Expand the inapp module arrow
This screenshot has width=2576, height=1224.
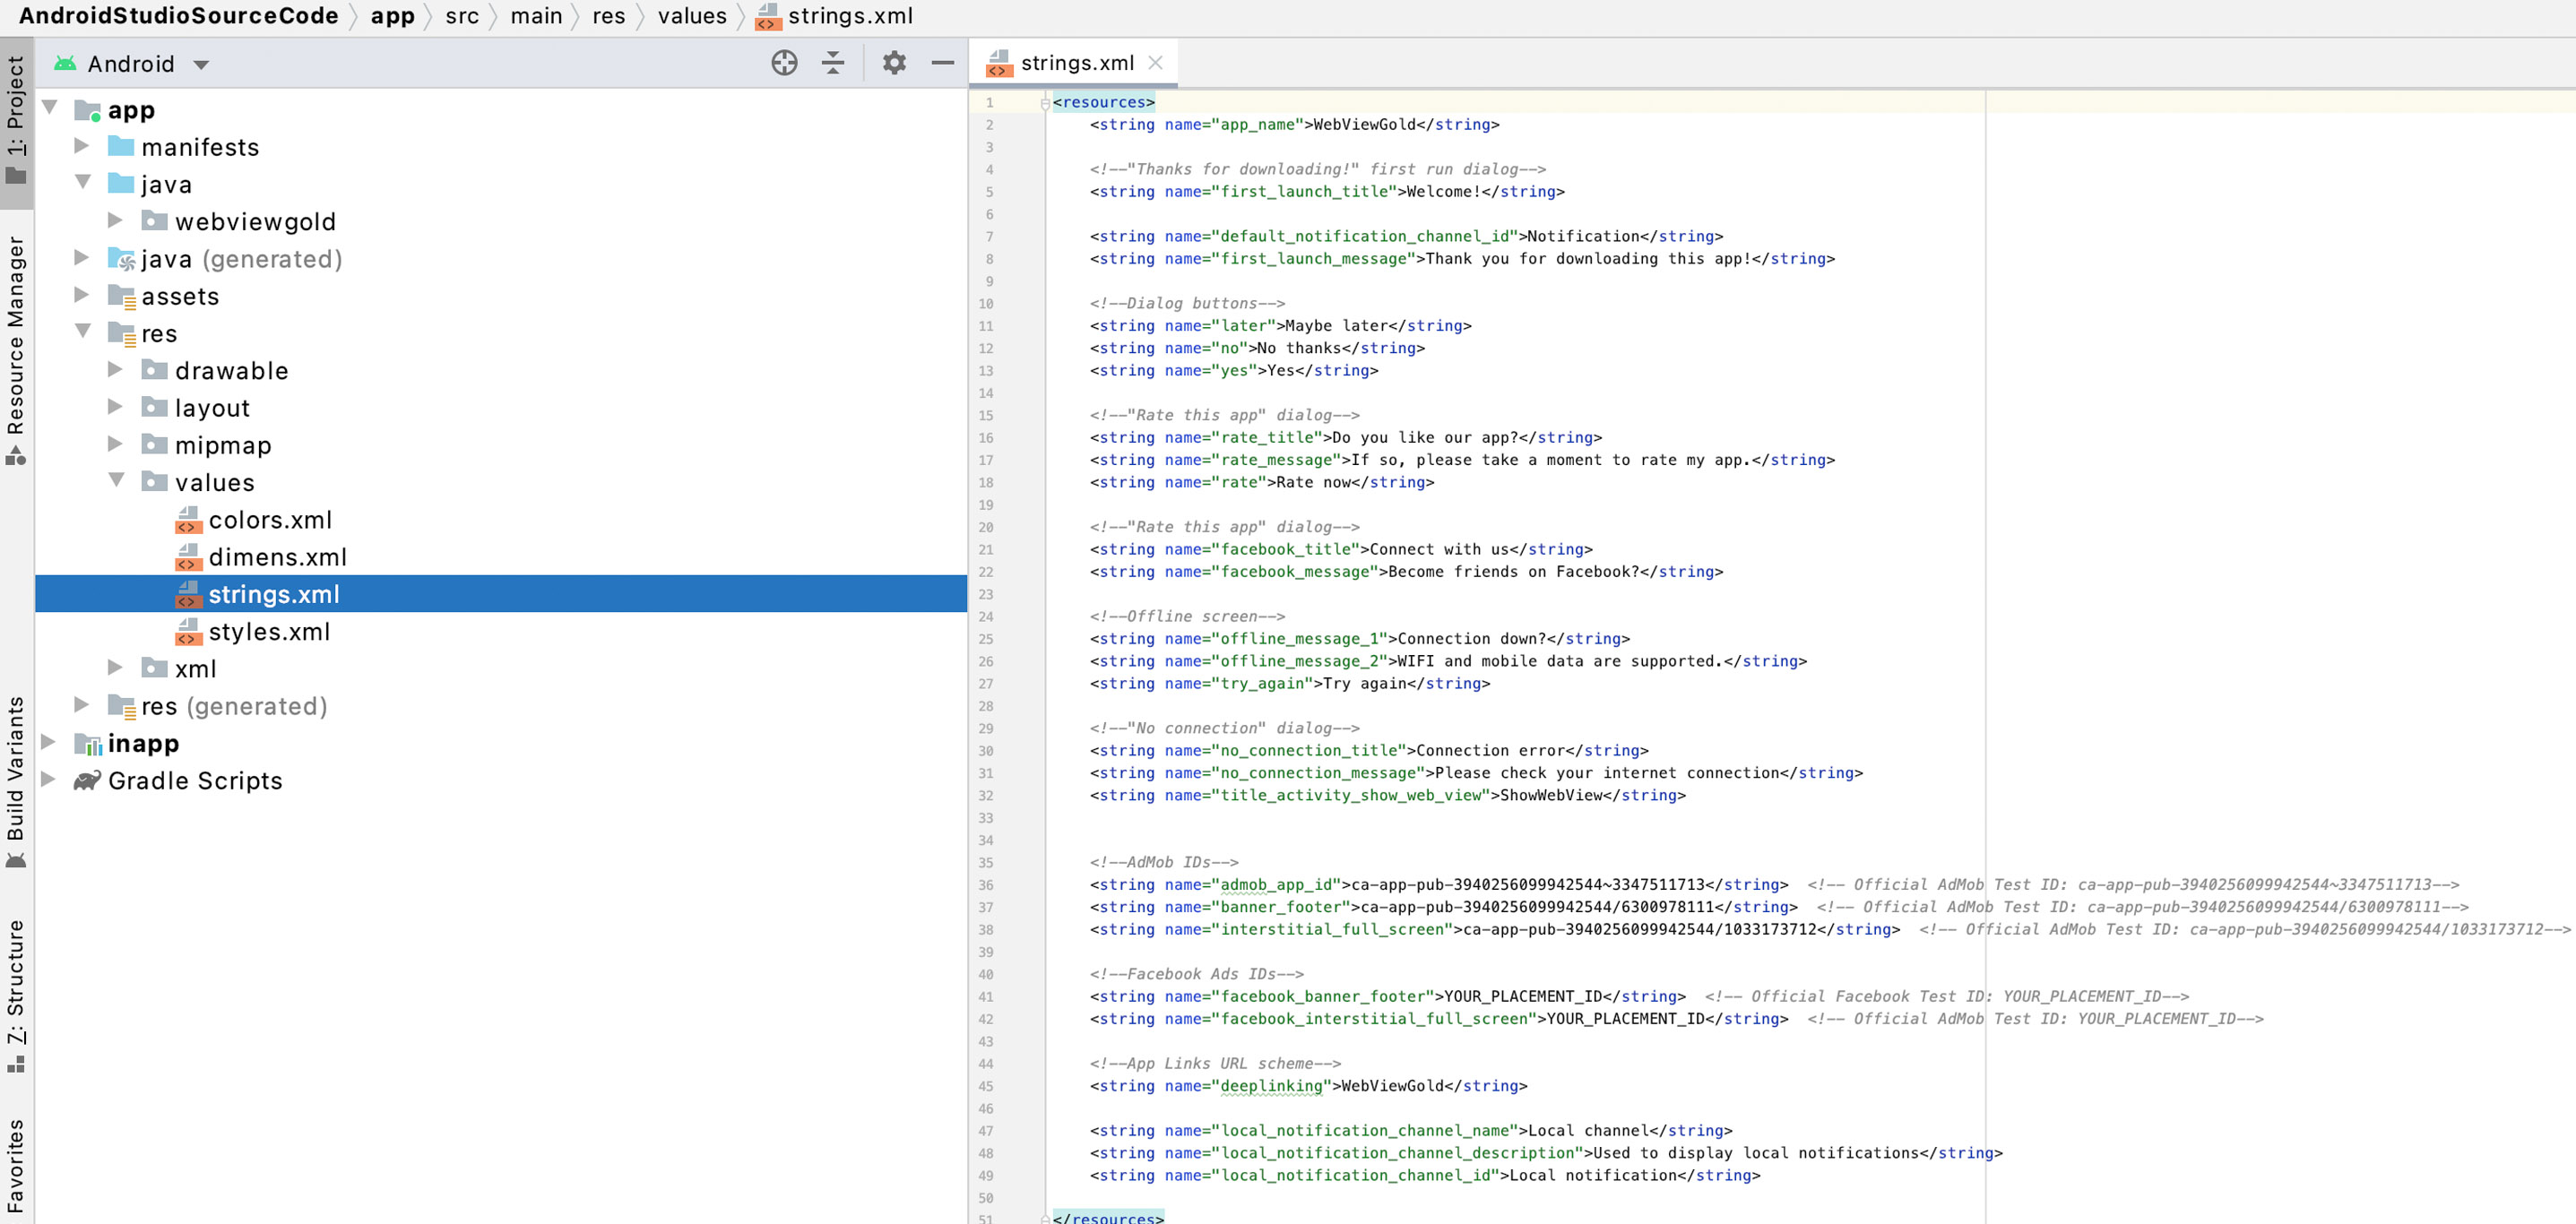(x=48, y=742)
